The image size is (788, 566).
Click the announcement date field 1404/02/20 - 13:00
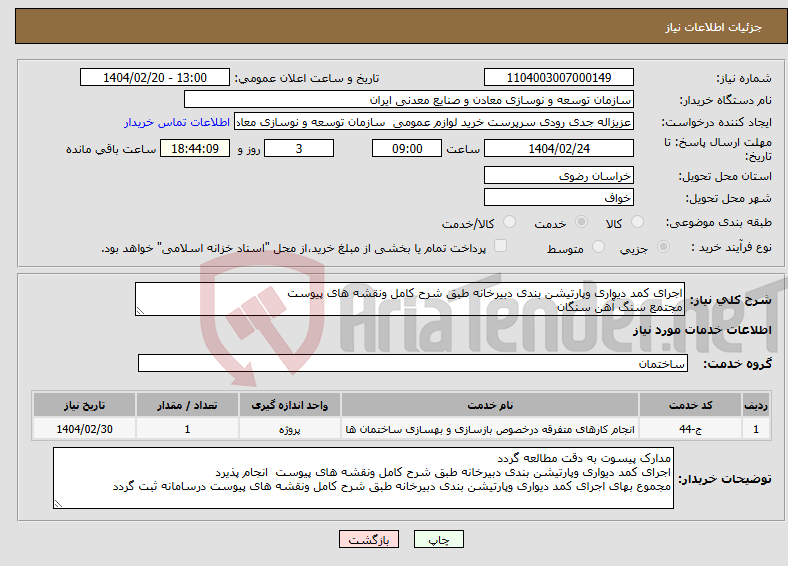155,77
